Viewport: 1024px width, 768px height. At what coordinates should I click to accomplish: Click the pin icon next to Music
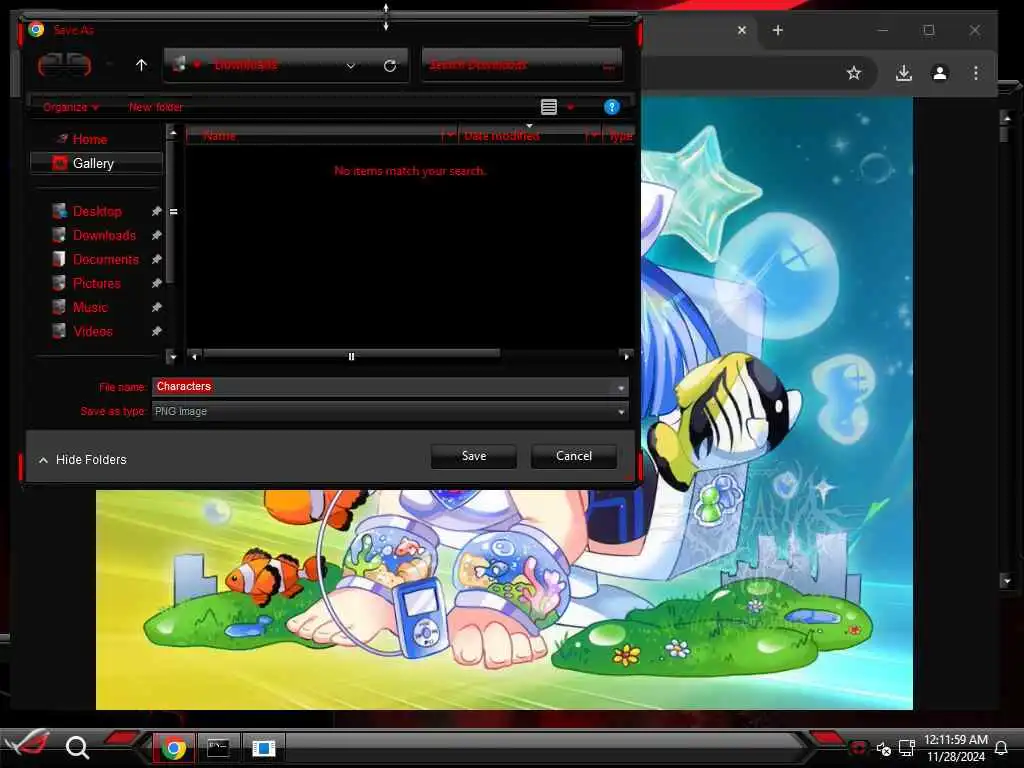click(156, 308)
